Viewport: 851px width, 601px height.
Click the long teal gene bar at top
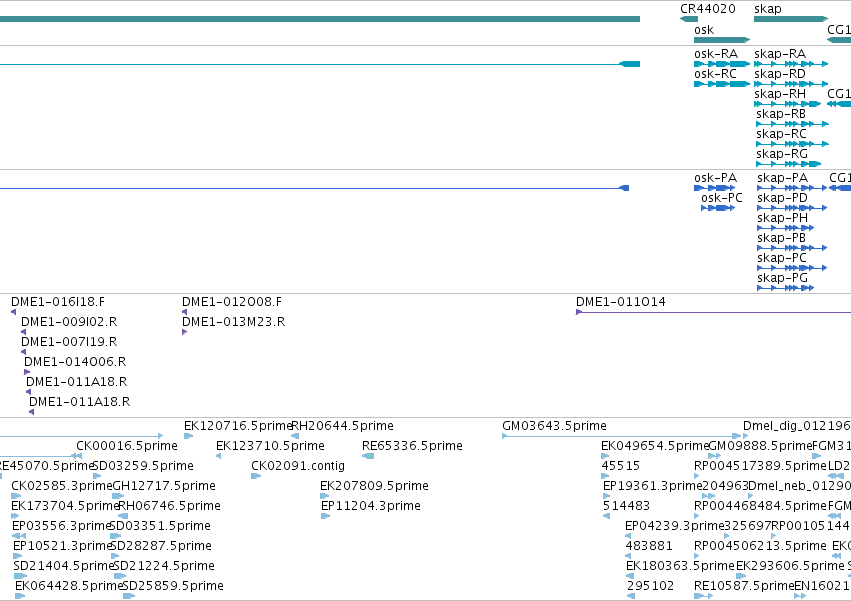coord(320,19)
